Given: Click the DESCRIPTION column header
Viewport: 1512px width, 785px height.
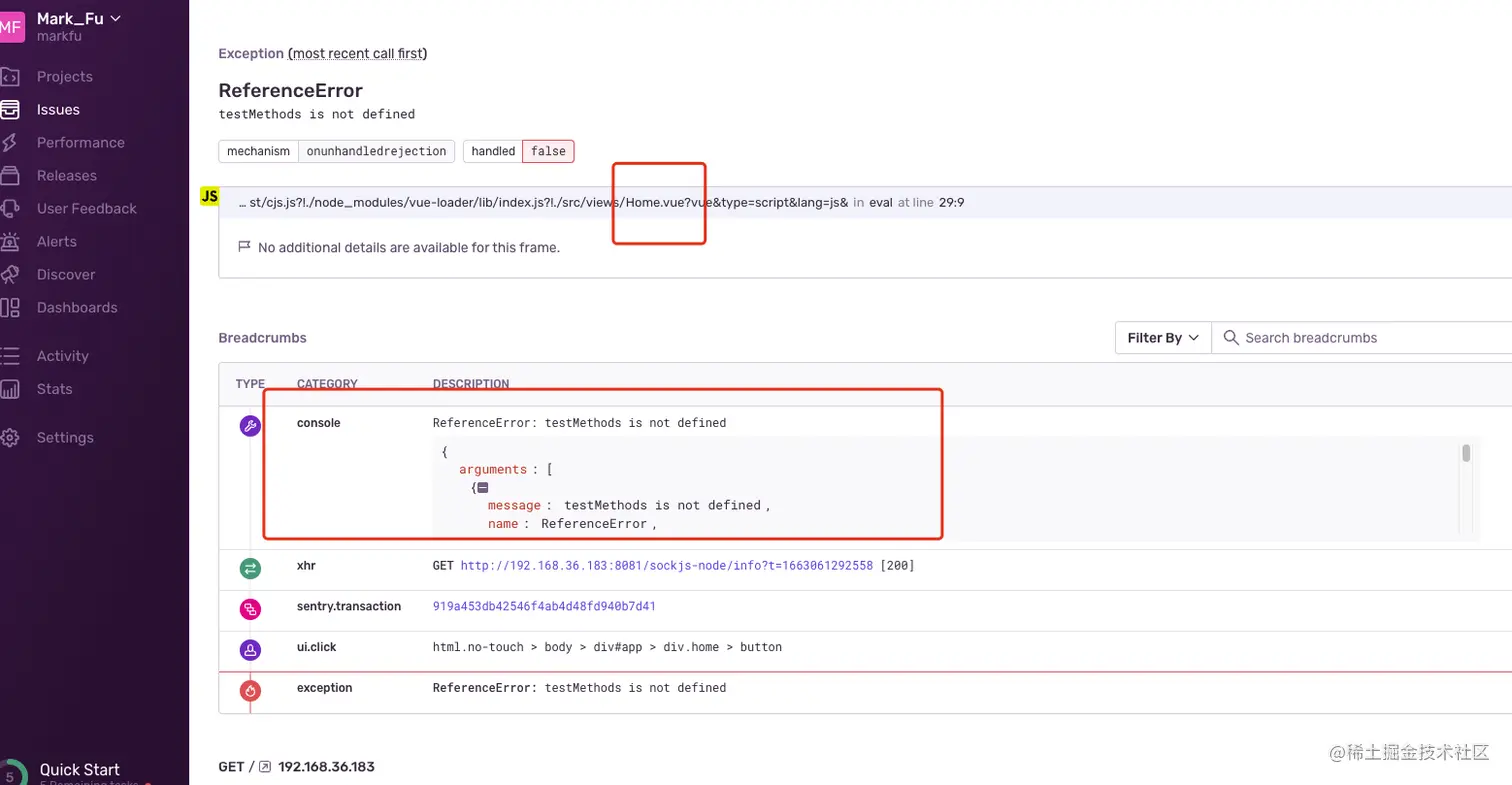Looking at the screenshot, I should [471, 384].
